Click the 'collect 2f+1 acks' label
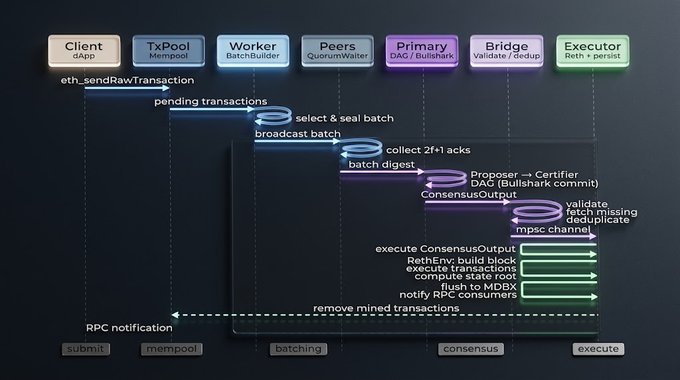Image resolution: width=680 pixels, height=380 pixels. point(428,150)
